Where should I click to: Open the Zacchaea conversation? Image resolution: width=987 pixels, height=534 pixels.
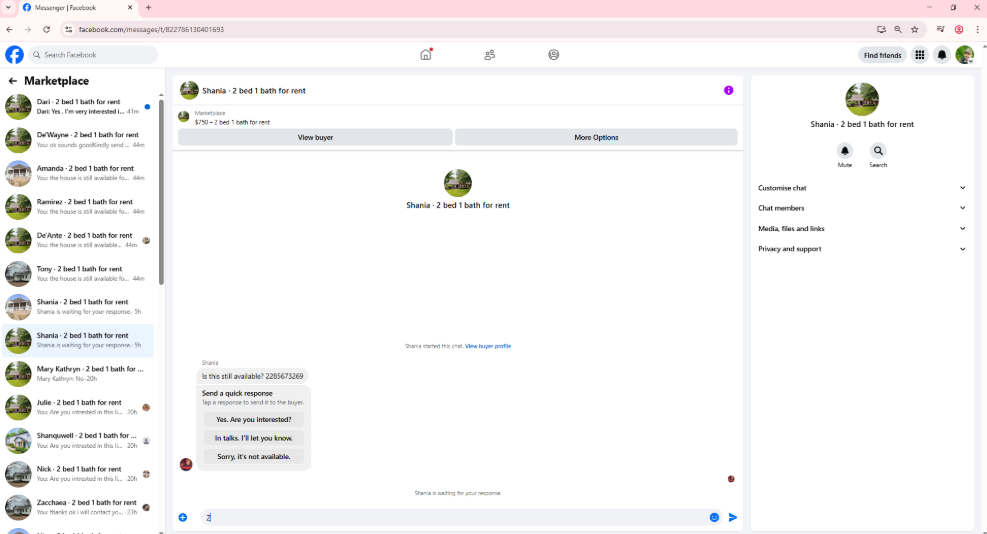(78, 508)
